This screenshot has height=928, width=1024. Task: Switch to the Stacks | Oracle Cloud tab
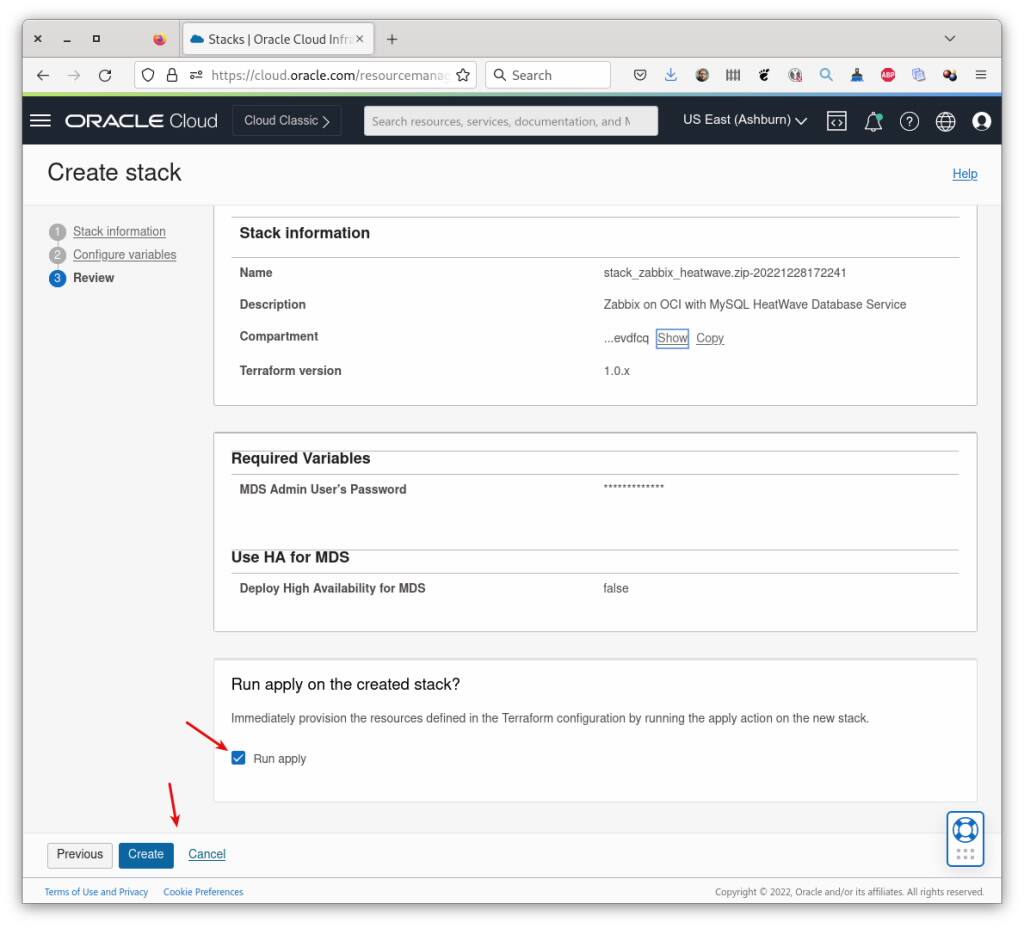click(x=279, y=39)
